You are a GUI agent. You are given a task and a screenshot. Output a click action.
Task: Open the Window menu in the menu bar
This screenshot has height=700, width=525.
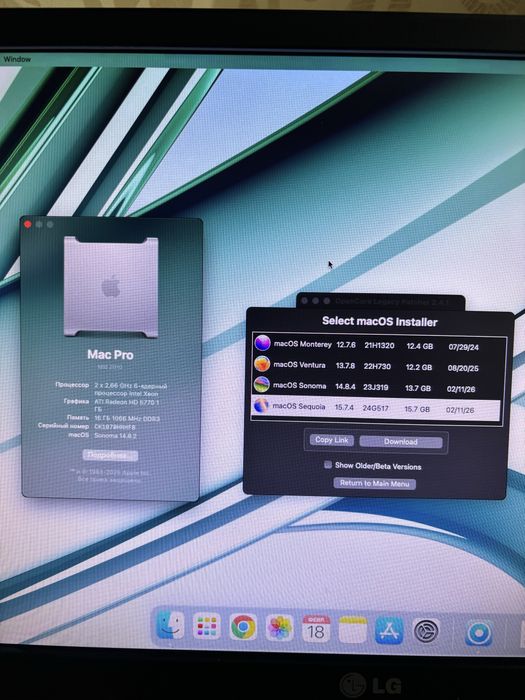coord(17,59)
